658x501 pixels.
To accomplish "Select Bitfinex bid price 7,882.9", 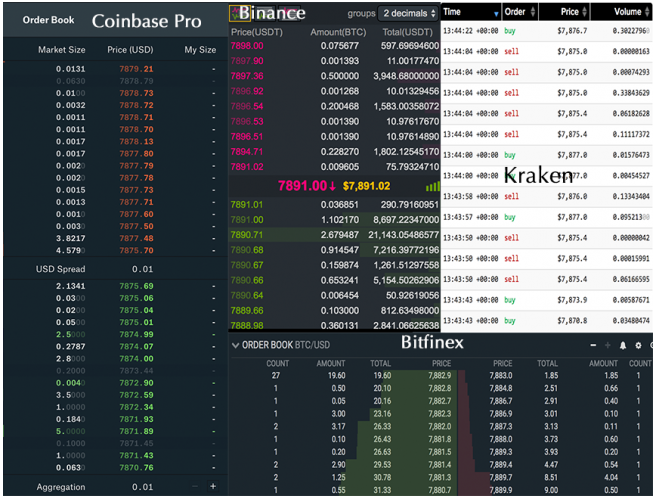I will pyautogui.click(x=440, y=376).
